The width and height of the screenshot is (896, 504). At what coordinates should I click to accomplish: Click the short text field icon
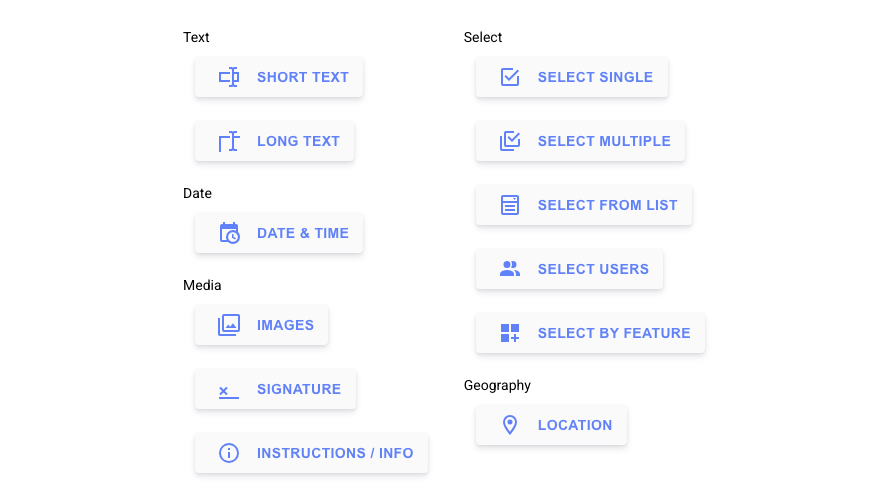pyautogui.click(x=229, y=77)
